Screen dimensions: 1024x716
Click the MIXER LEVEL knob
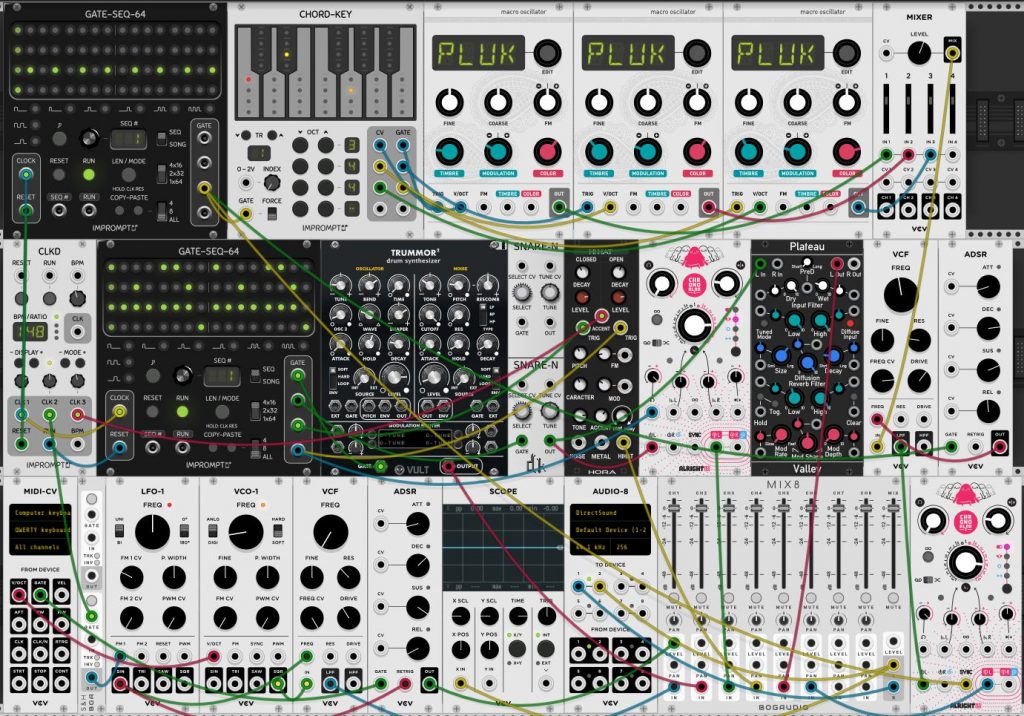[919, 53]
